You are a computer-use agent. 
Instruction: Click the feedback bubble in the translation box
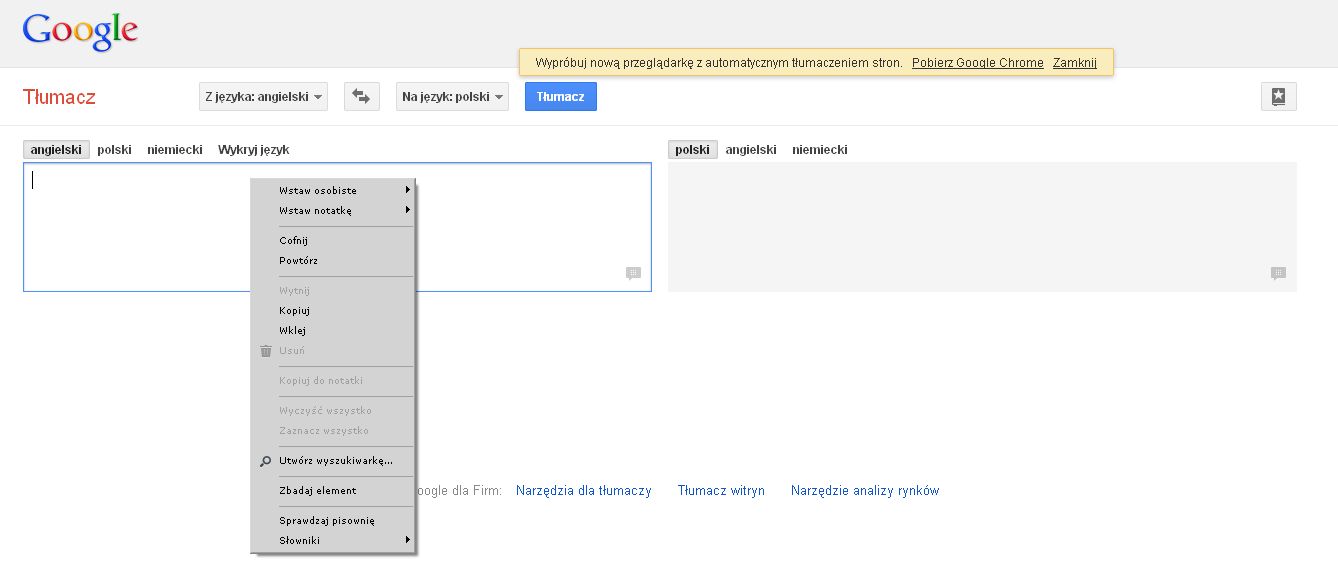pyautogui.click(x=1278, y=273)
